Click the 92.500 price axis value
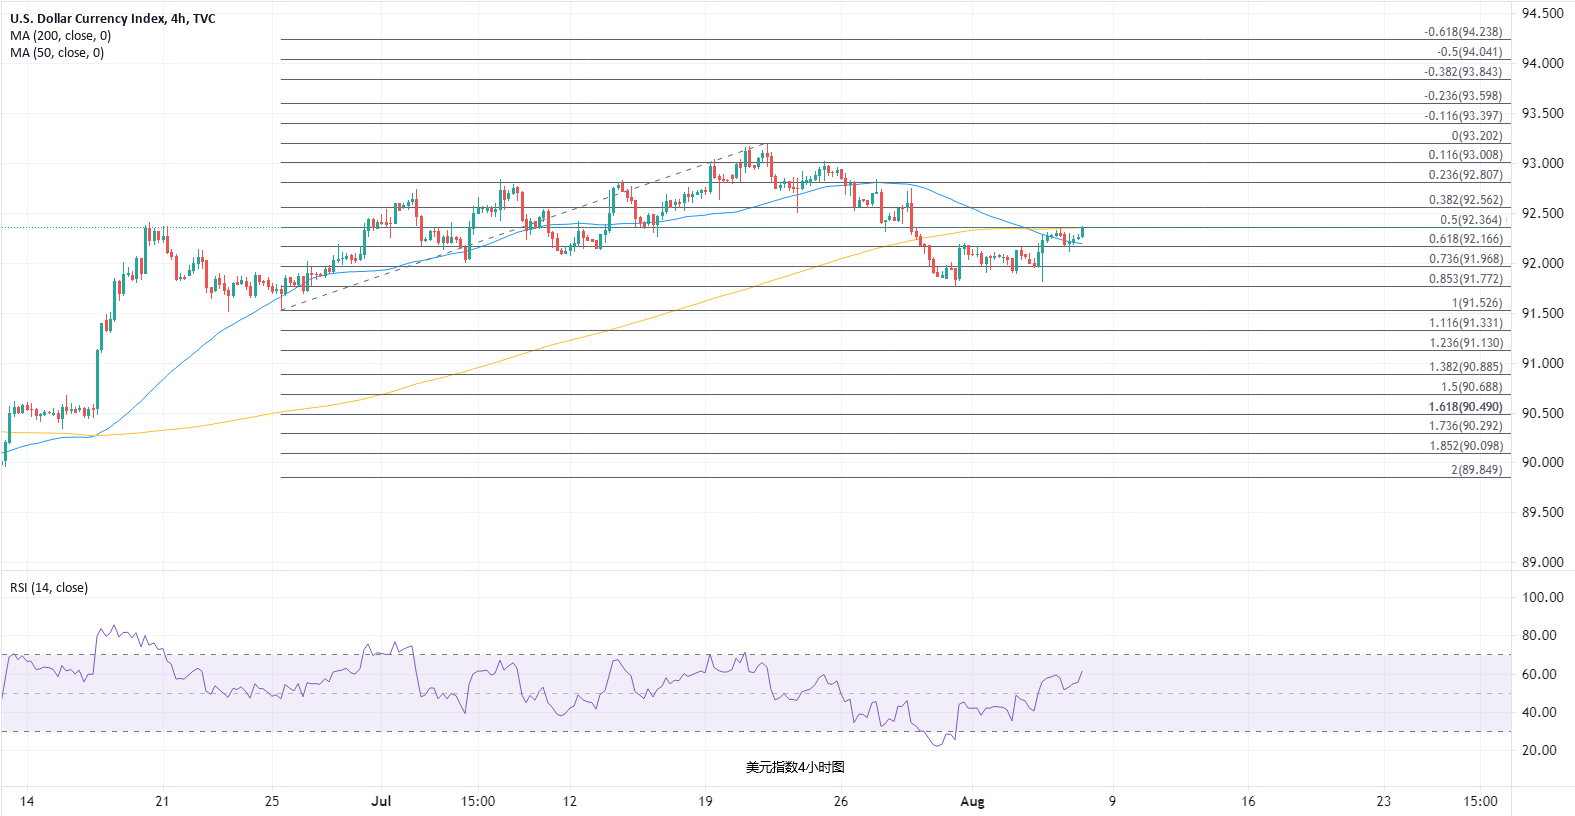The image size is (1575, 816). 1542,213
